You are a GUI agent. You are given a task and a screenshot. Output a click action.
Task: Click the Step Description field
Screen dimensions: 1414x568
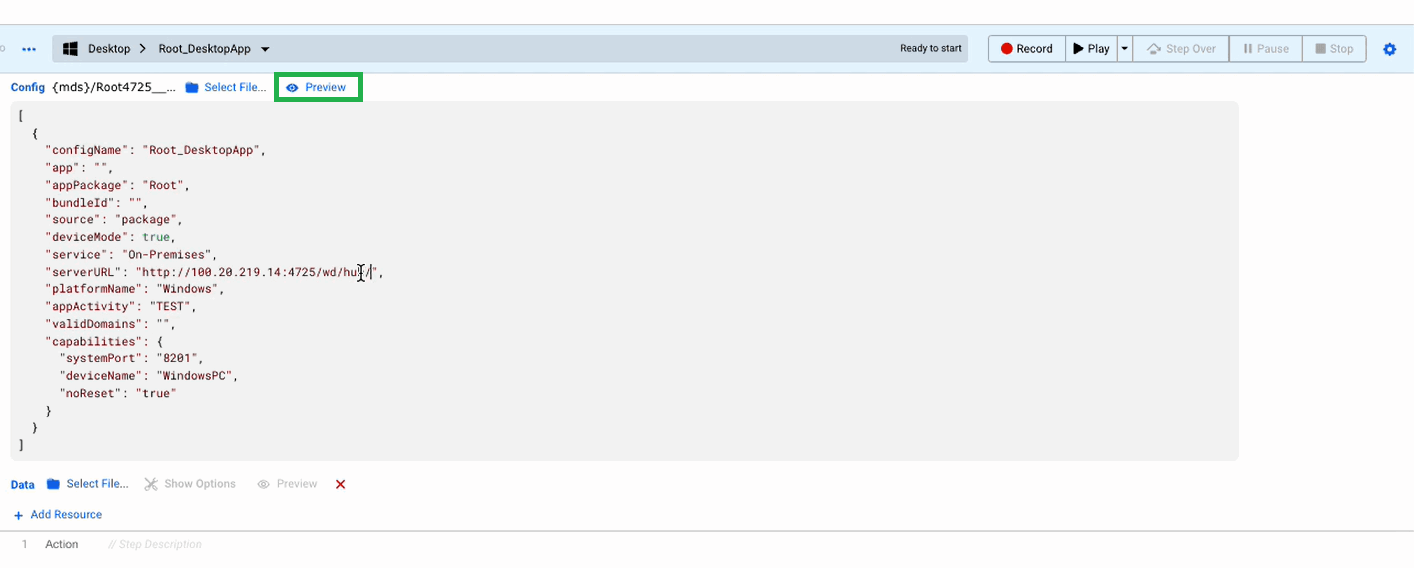point(155,545)
